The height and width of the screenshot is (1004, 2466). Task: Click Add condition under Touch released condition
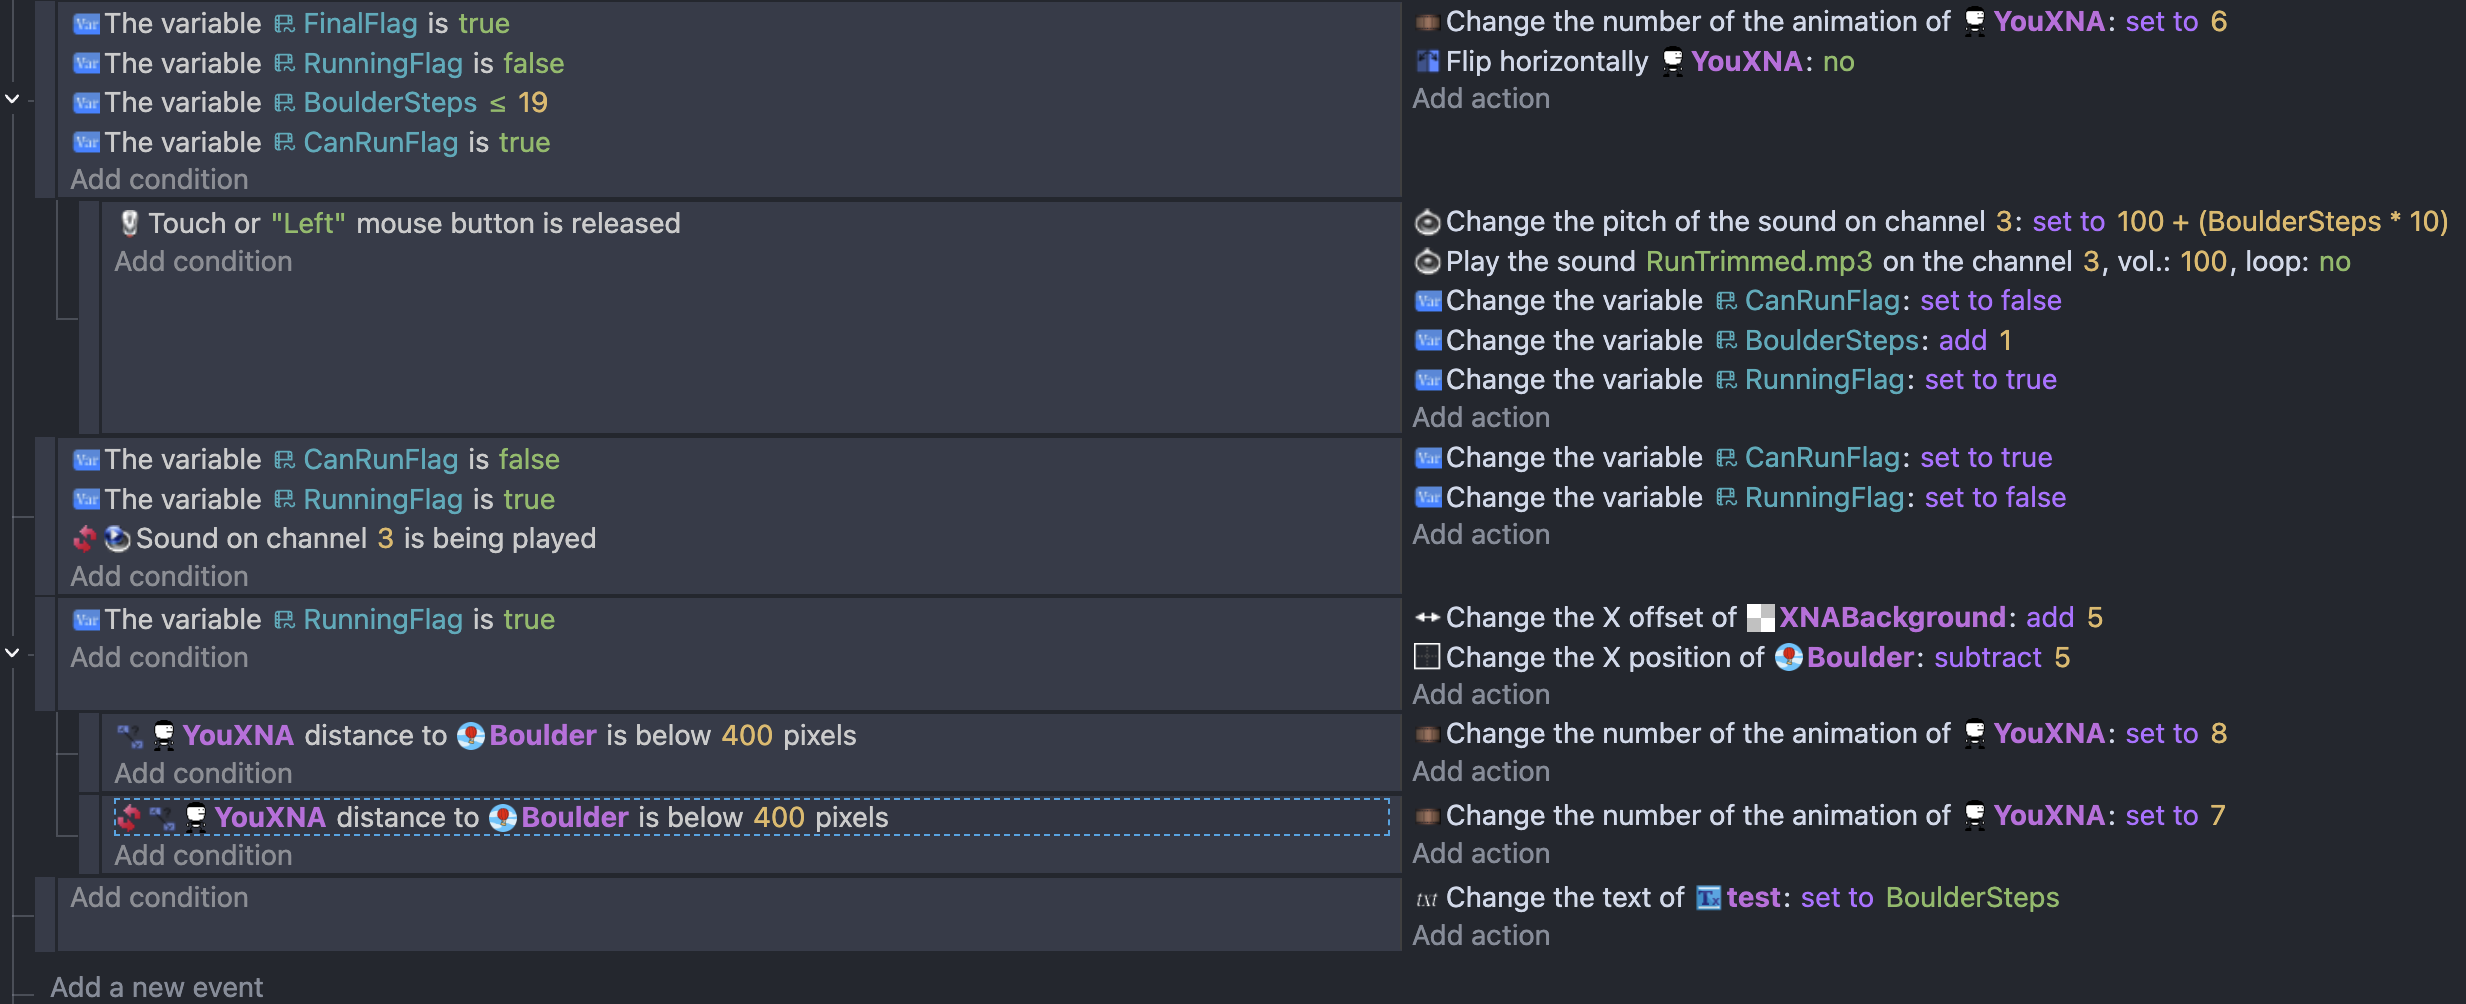203,262
